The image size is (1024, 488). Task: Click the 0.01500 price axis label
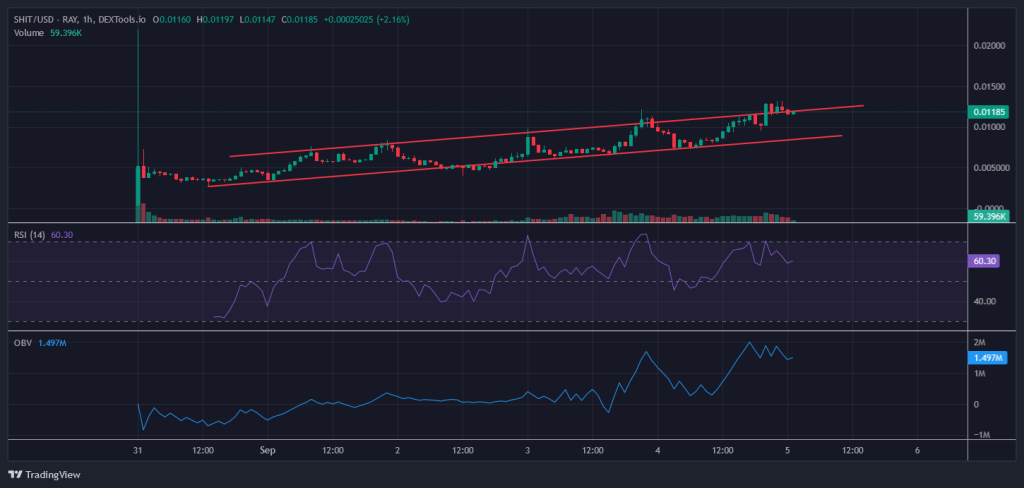point(987,86)
